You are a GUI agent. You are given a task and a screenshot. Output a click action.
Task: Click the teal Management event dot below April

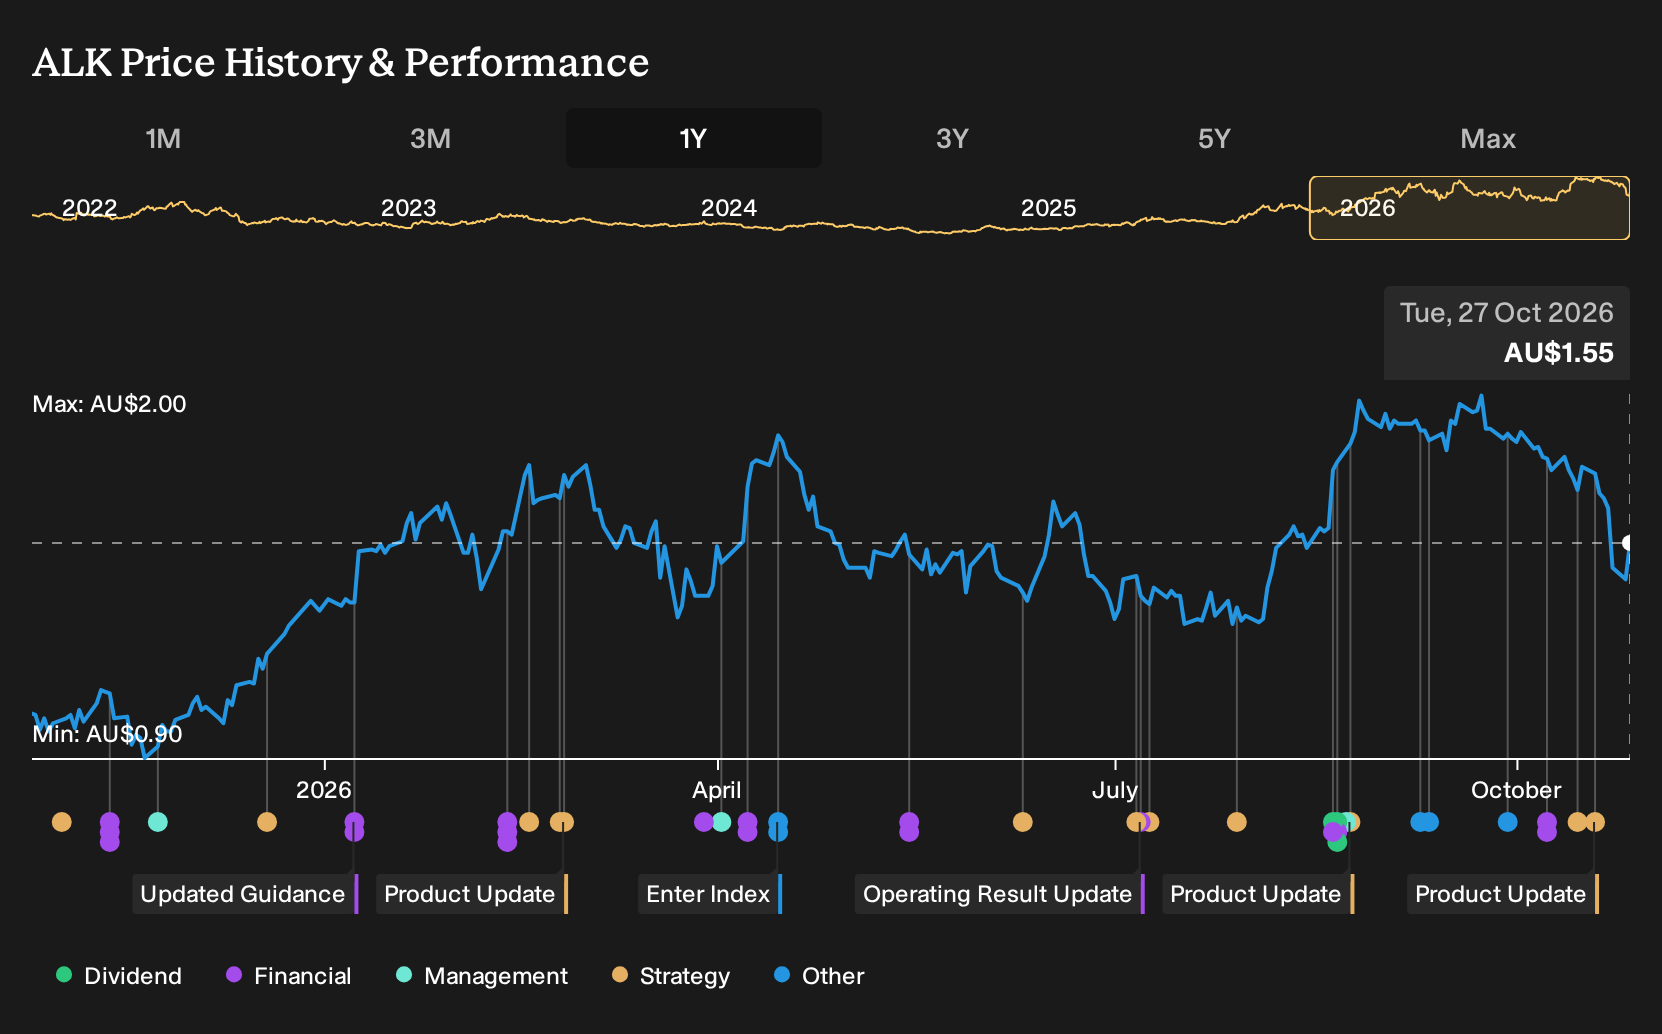[x=722, y=822]
